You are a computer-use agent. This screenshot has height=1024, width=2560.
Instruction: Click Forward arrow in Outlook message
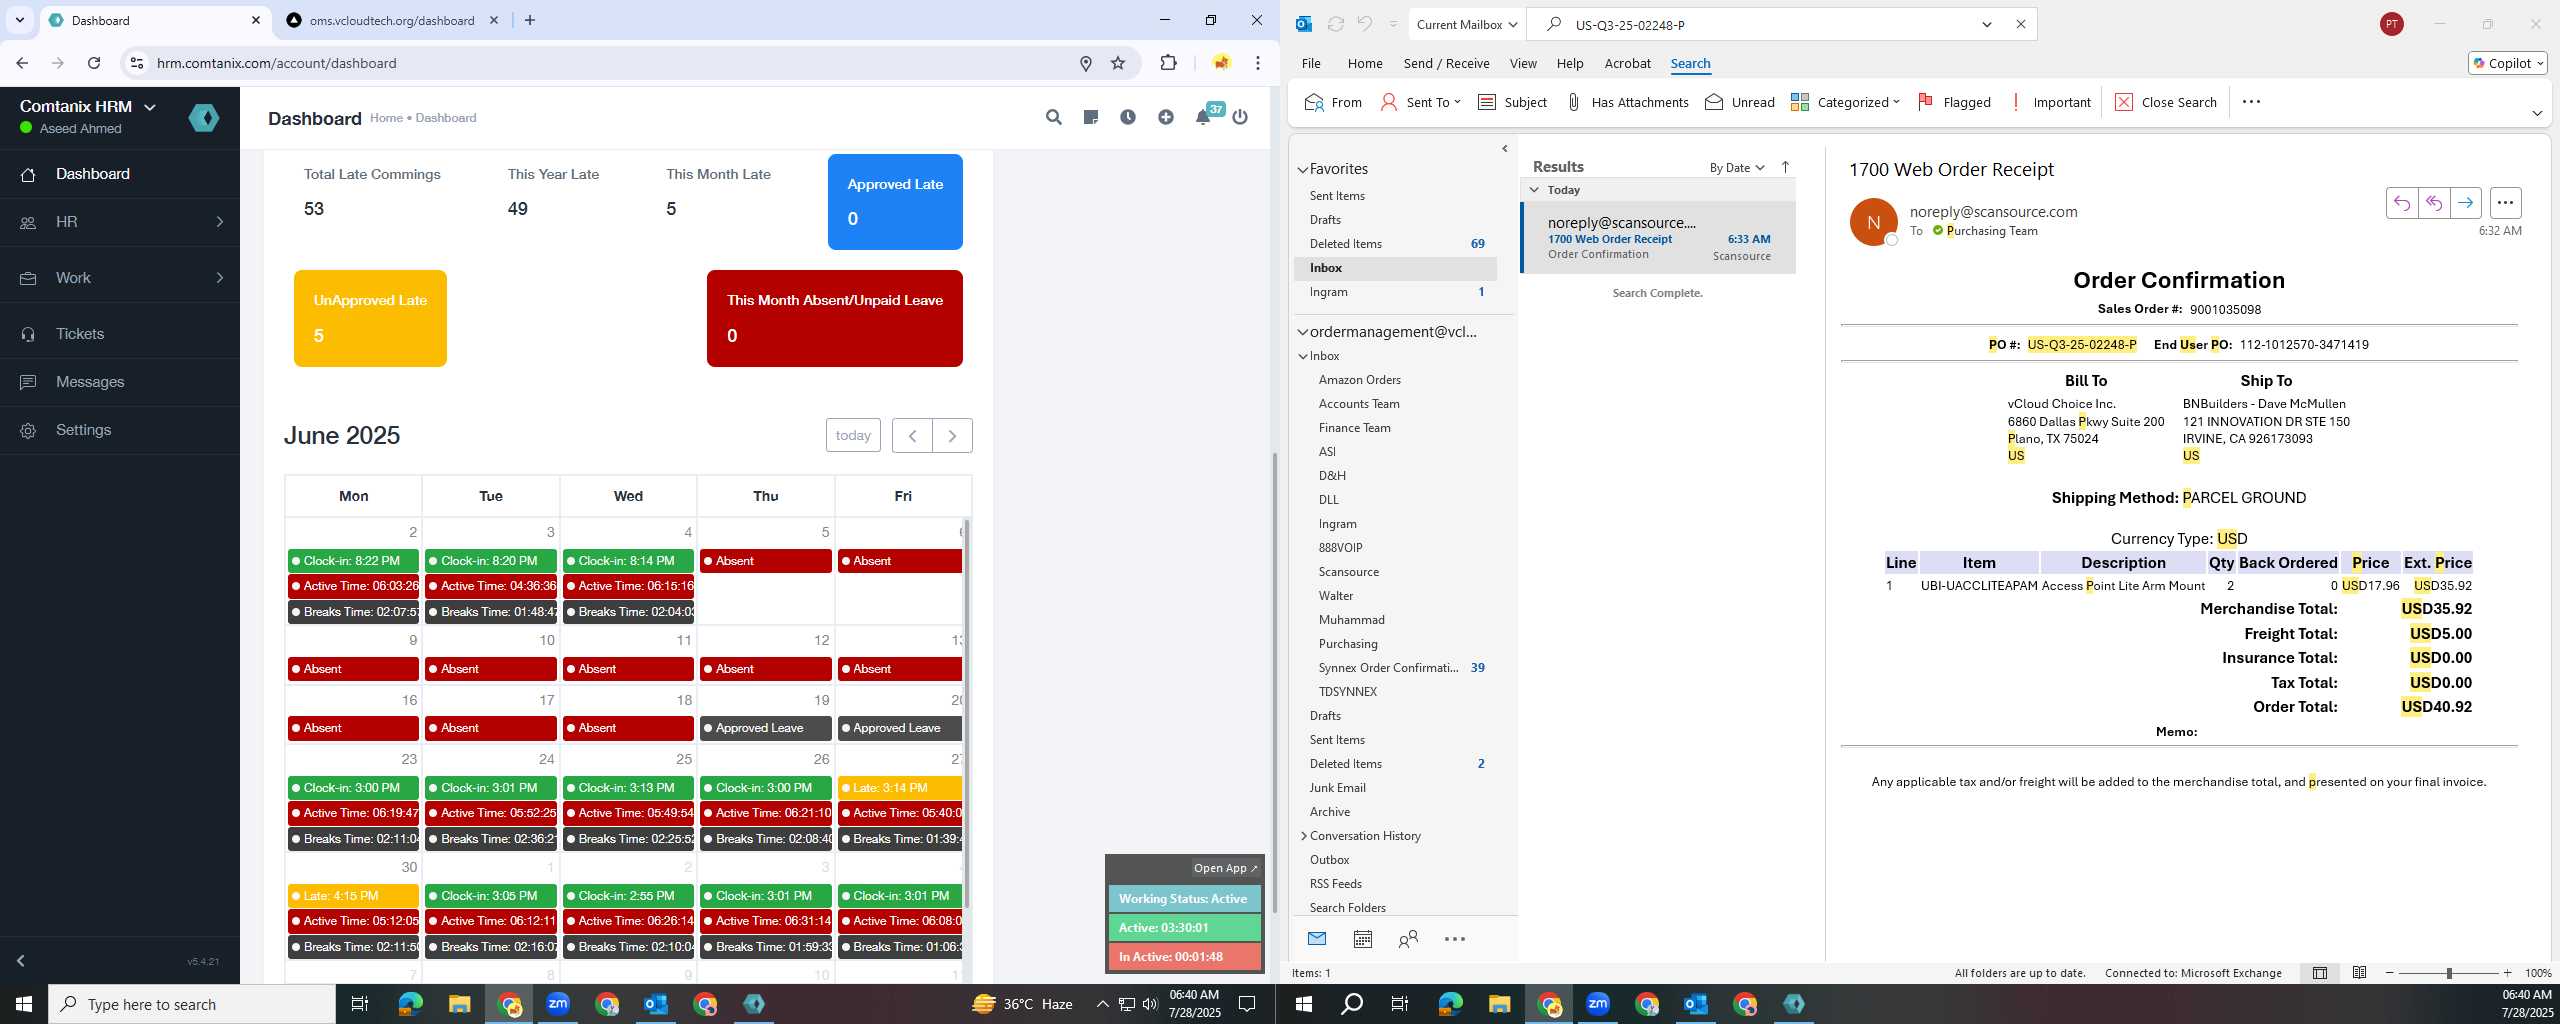coord(2465,203)
